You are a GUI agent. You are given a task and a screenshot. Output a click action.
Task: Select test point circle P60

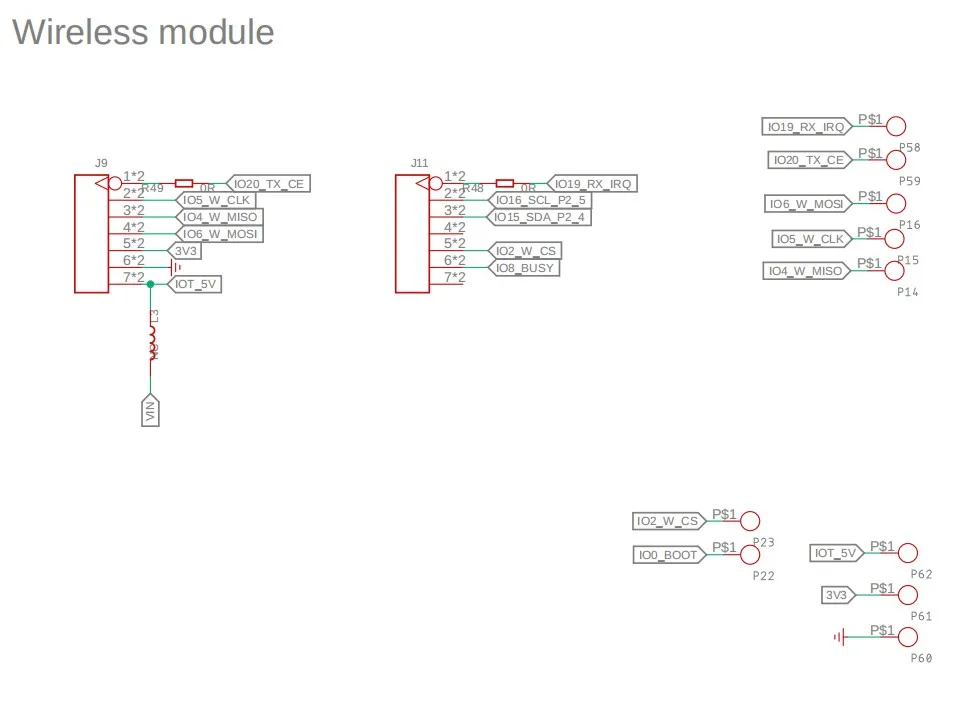pyautogui.click(x=907, y=637)
